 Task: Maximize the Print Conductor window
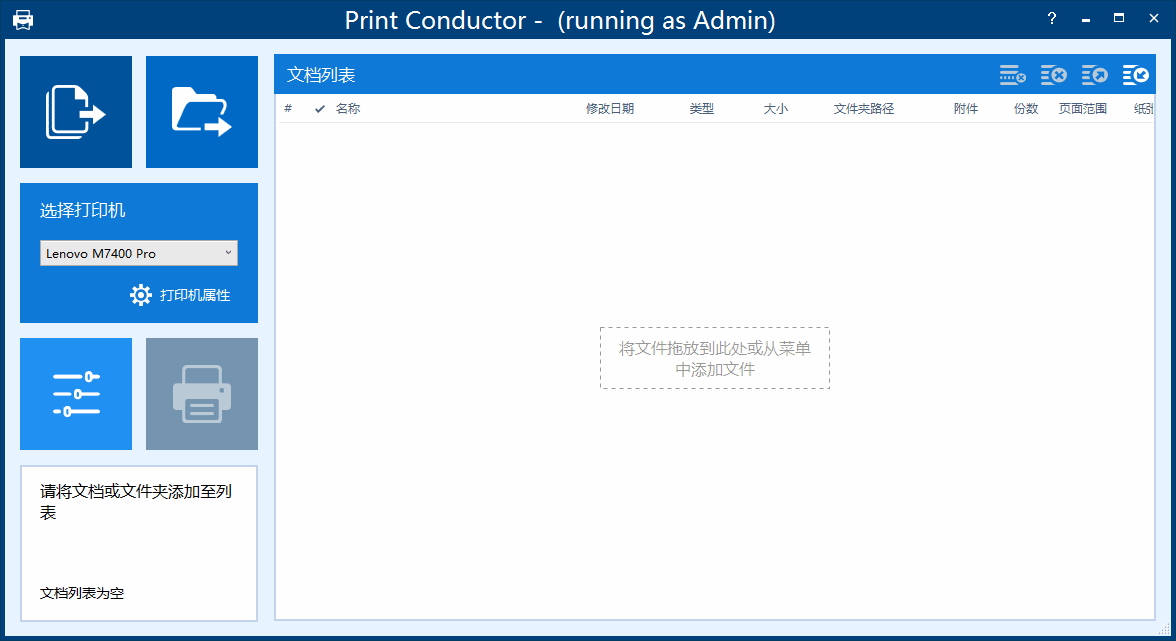point(1119,19)
